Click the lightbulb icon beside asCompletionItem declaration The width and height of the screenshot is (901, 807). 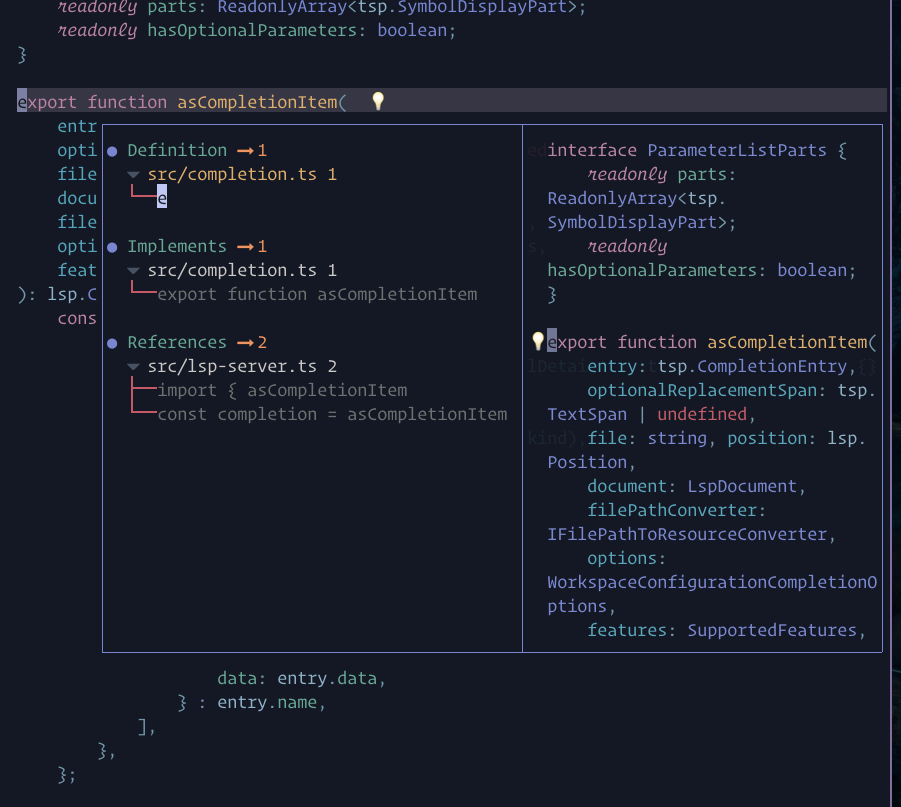tap(377, 100)
